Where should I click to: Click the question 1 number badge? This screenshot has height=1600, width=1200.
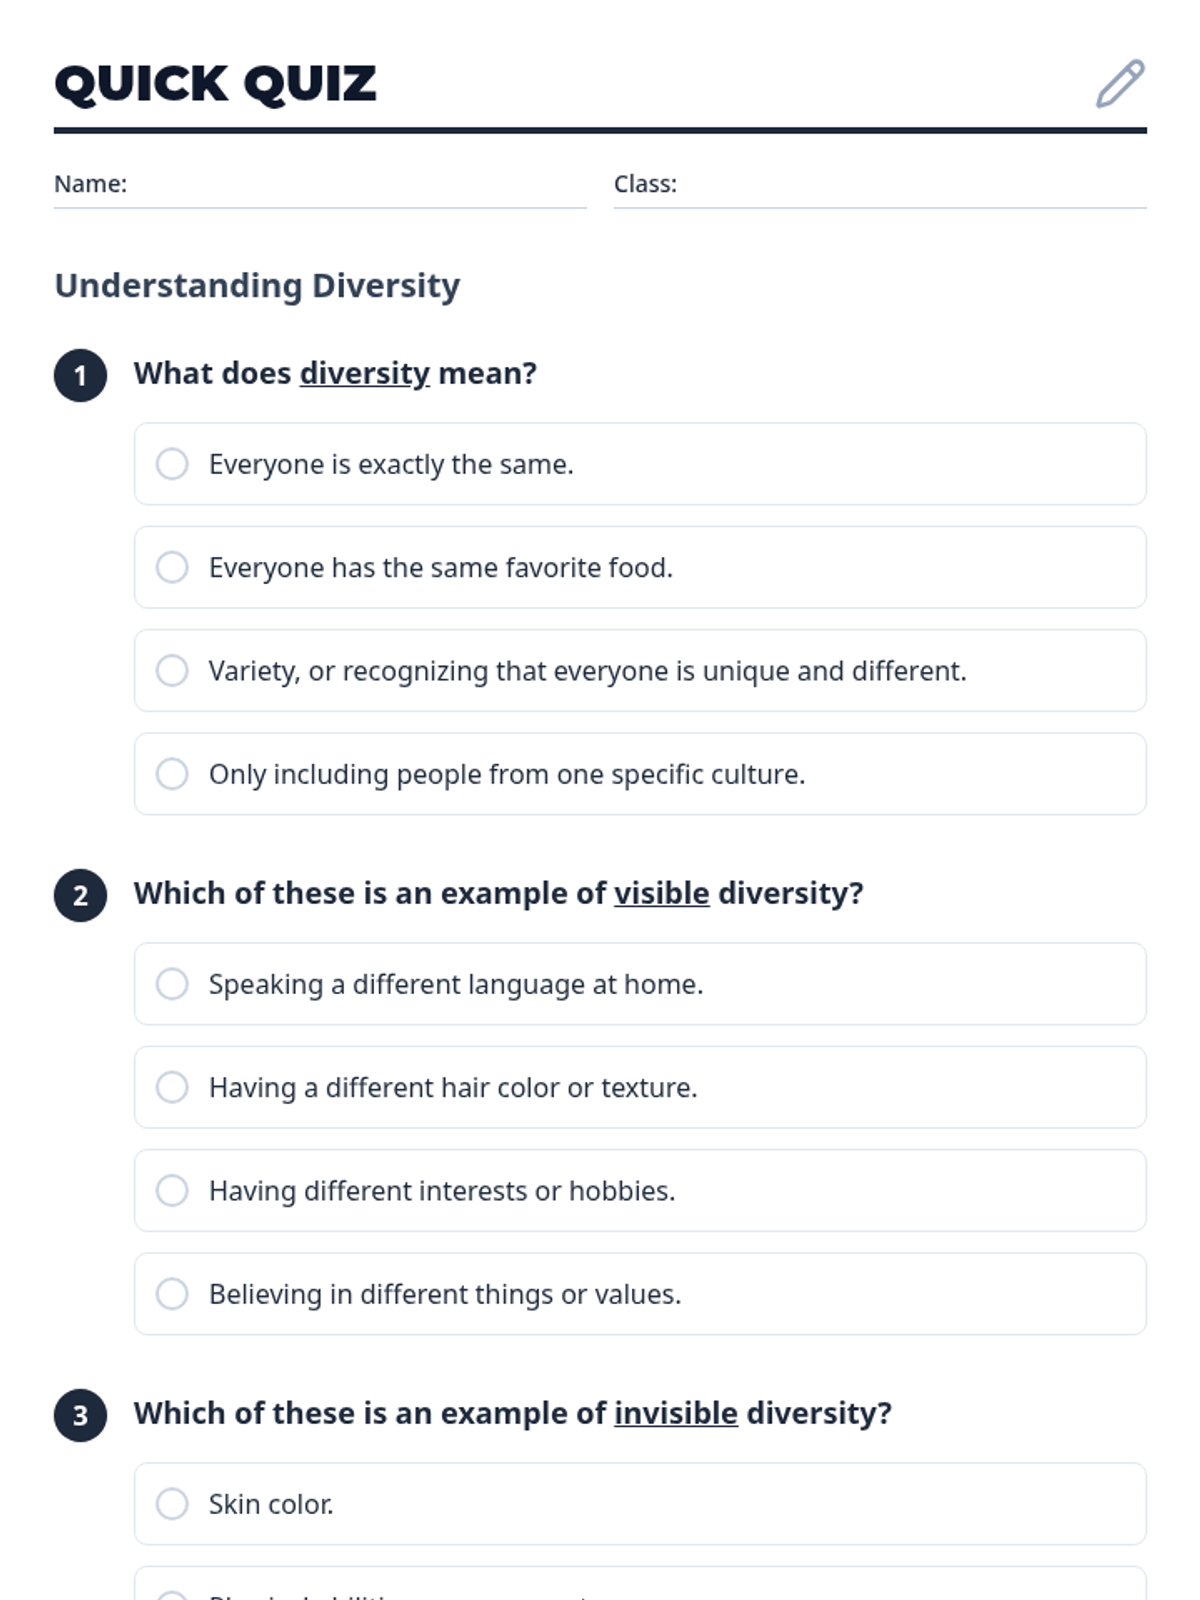(x=80, y=376)
